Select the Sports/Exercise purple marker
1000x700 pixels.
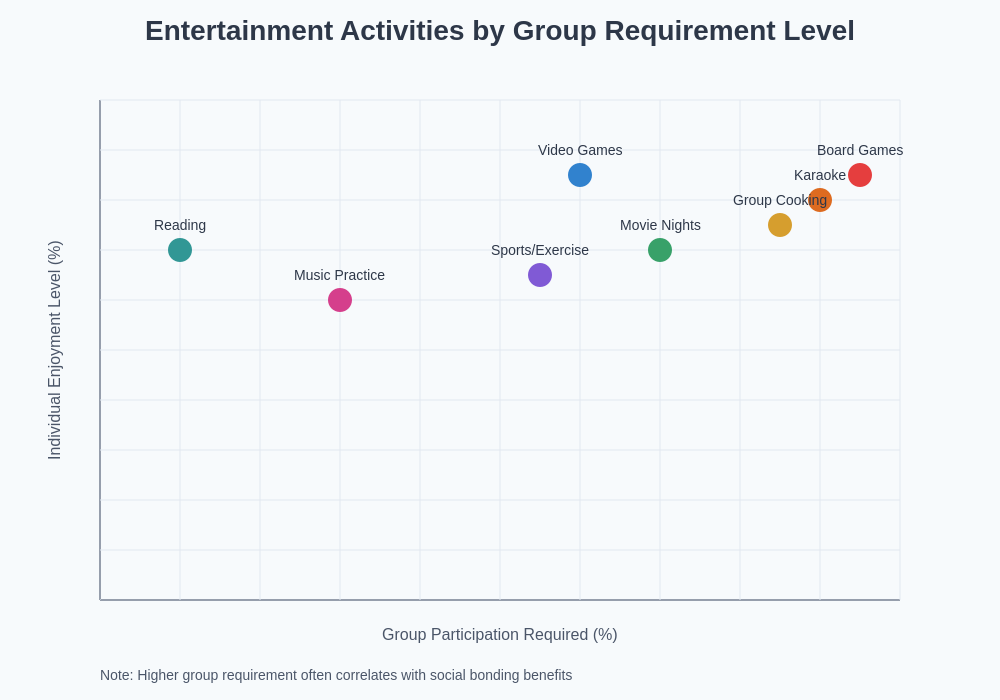pos(540,274)
